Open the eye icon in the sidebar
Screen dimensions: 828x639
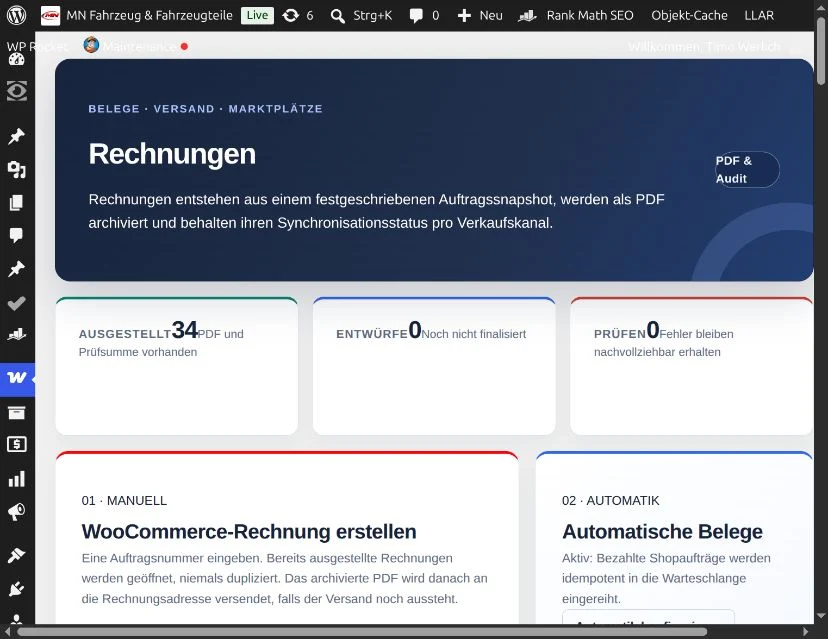(16, 91)
